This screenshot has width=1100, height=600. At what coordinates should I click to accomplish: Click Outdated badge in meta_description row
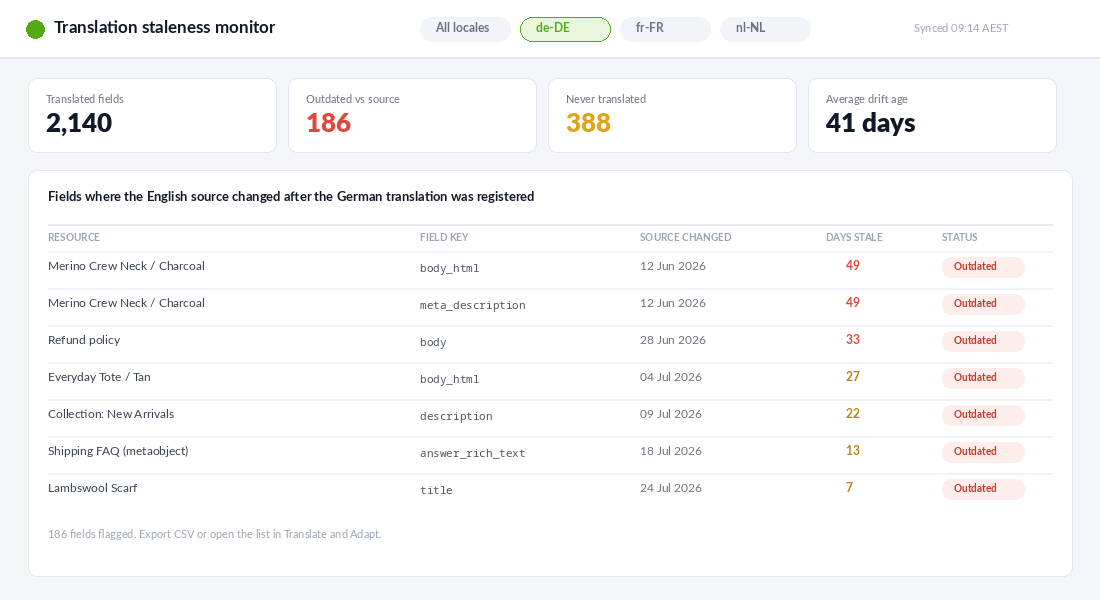(x=983, y=304)
